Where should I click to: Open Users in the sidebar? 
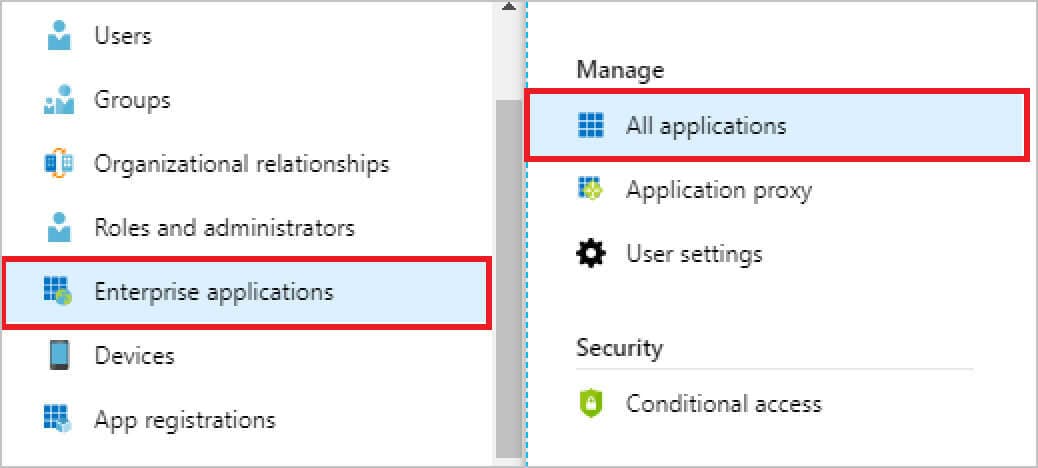point(123,37)
